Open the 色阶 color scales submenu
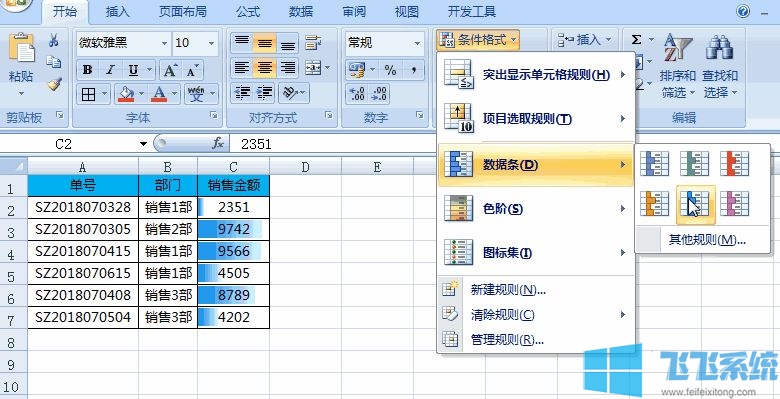The height and width of the screenshot is (399, 780). point(536,208)
